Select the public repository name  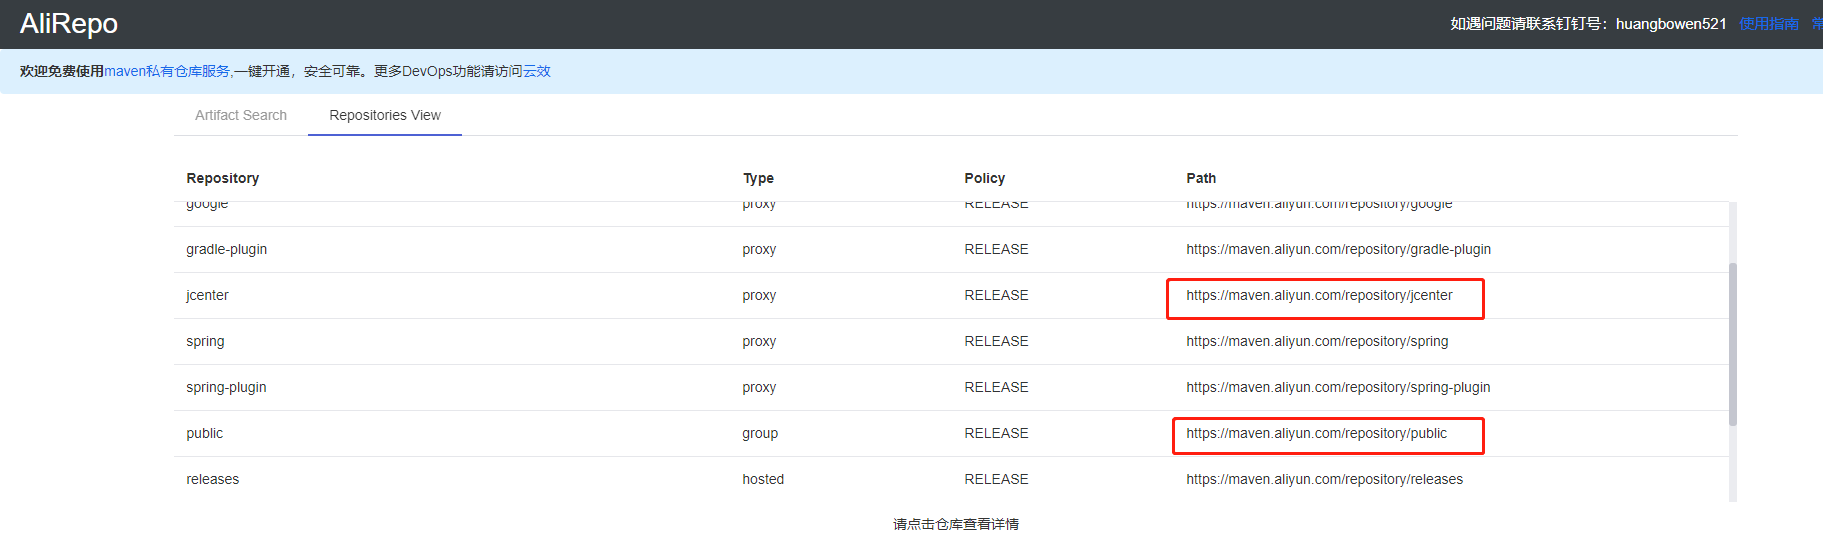204,433
